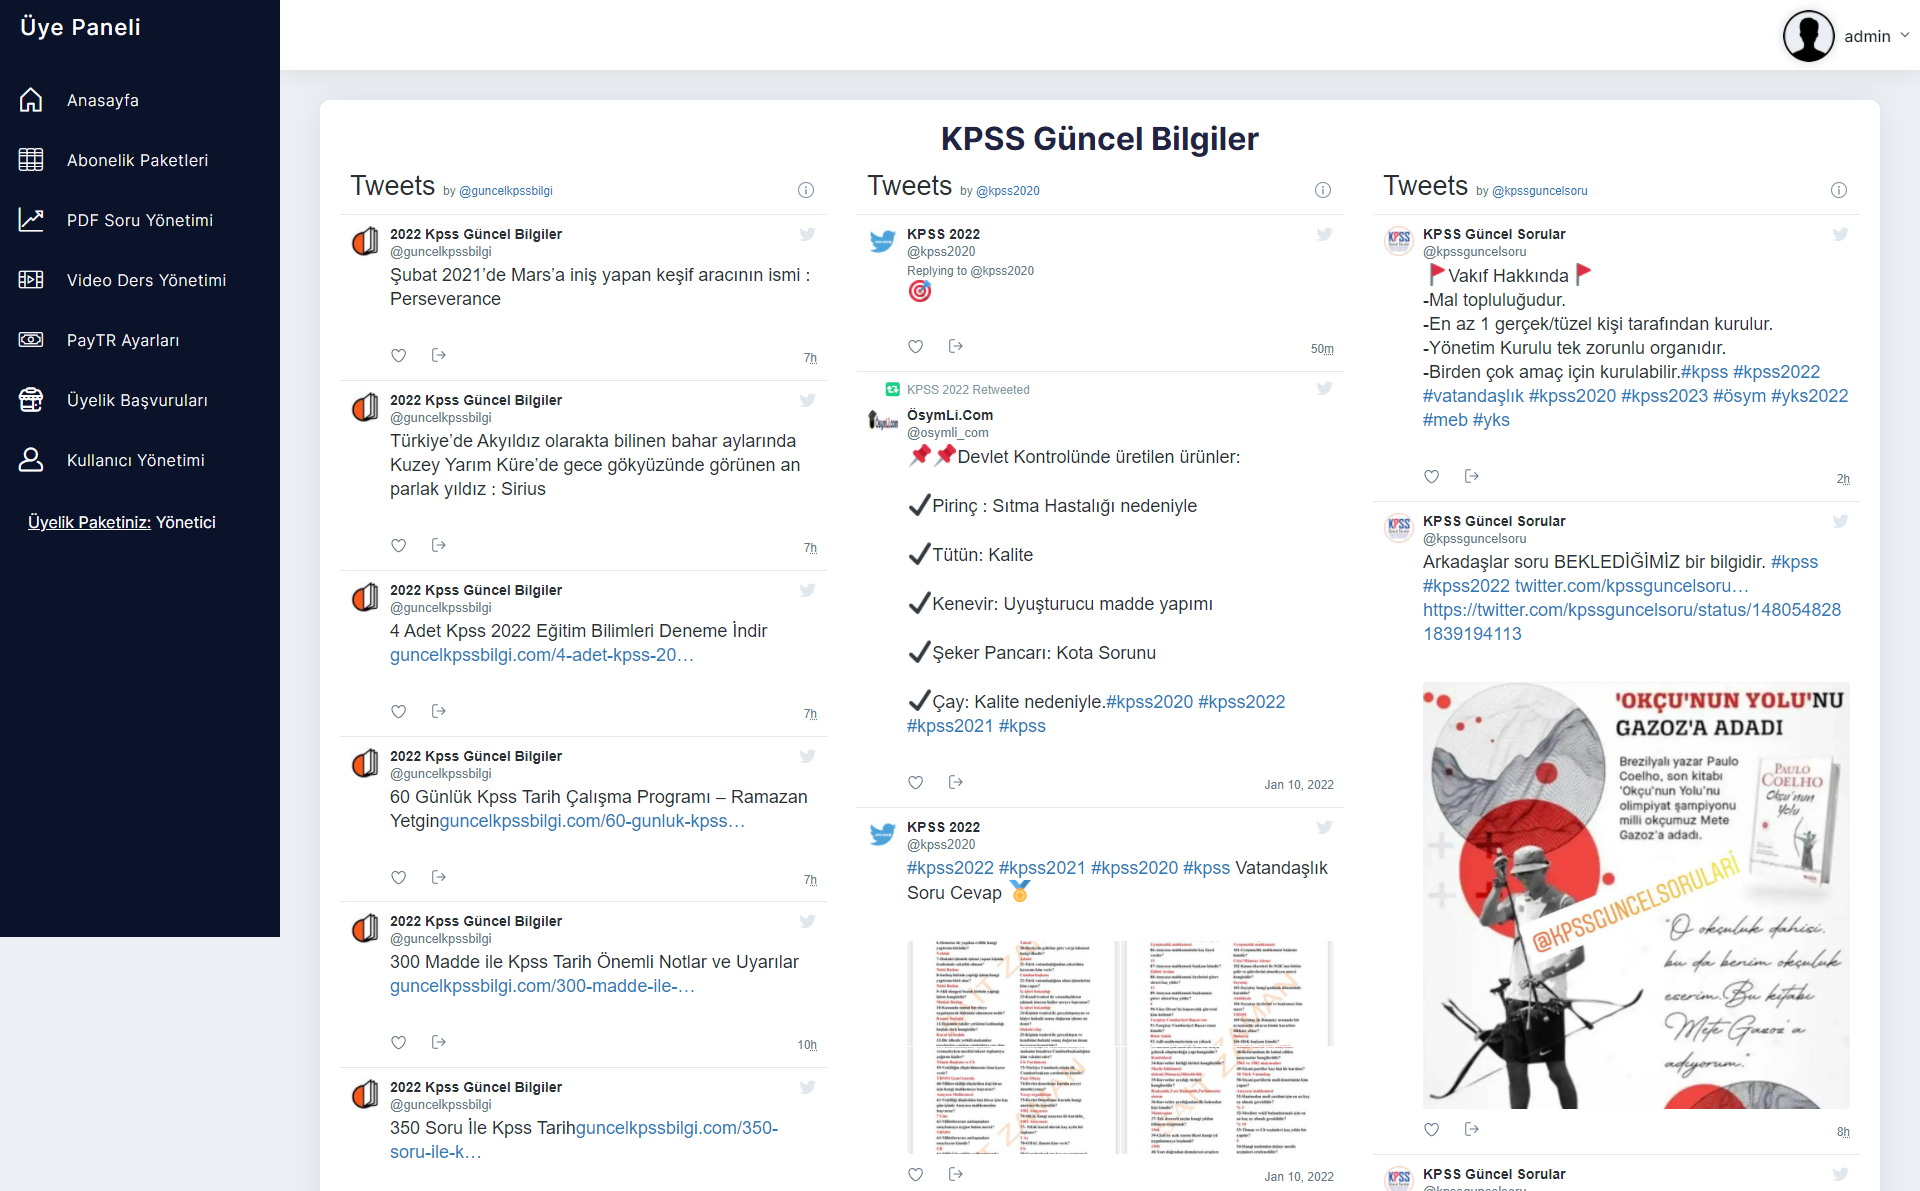
Task: Click the #vatandaşlık hashtag
Action: [x=1473, y=396]
